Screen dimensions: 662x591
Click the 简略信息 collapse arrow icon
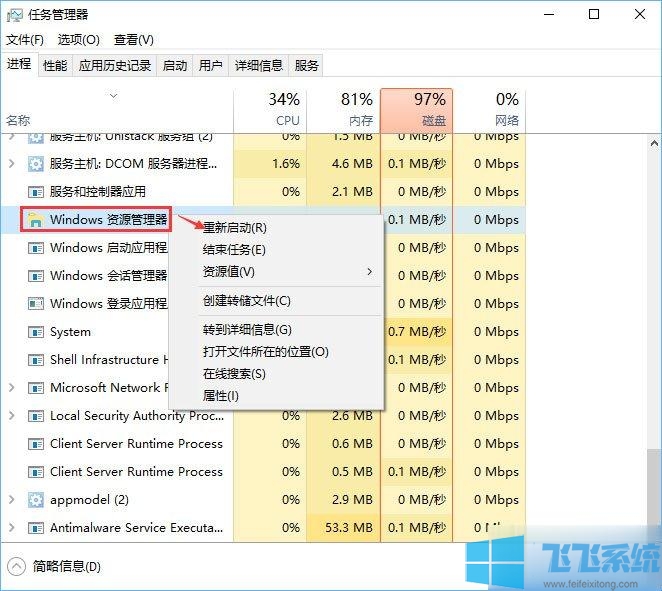point(16,567)
